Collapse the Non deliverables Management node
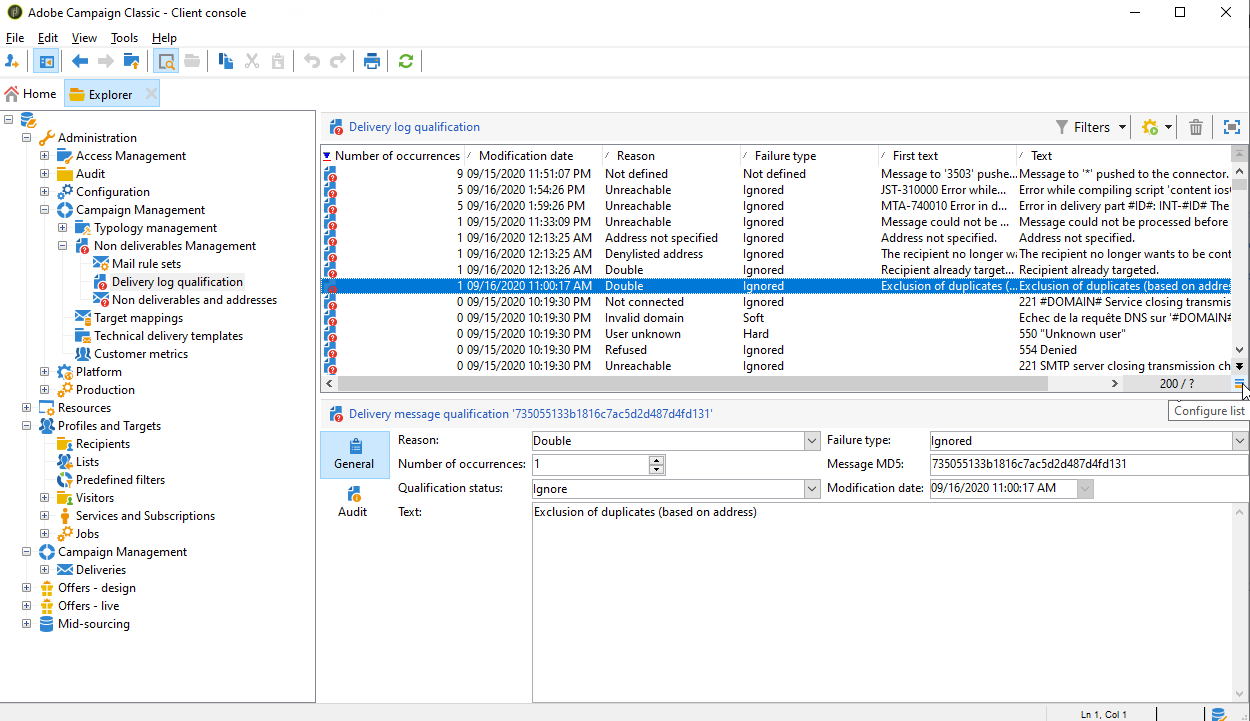This screenshot has width=1250, height=721. tap(63, 246)
